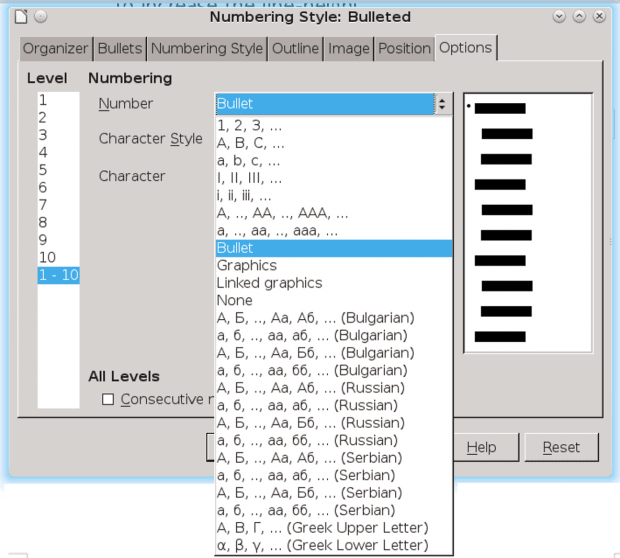Select level 5 in Level list
This screenshot has width=620, height=558.
coord(59,170)
